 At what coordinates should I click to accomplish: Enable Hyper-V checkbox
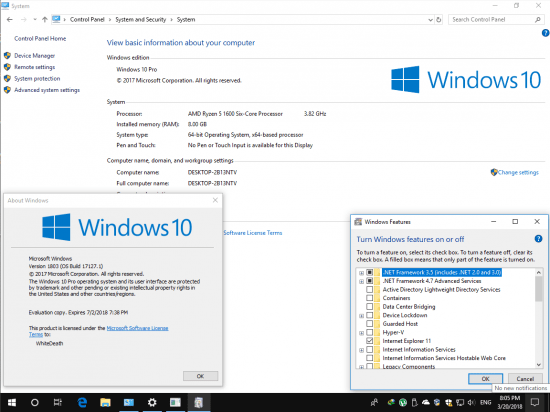(x=369, y=332)
